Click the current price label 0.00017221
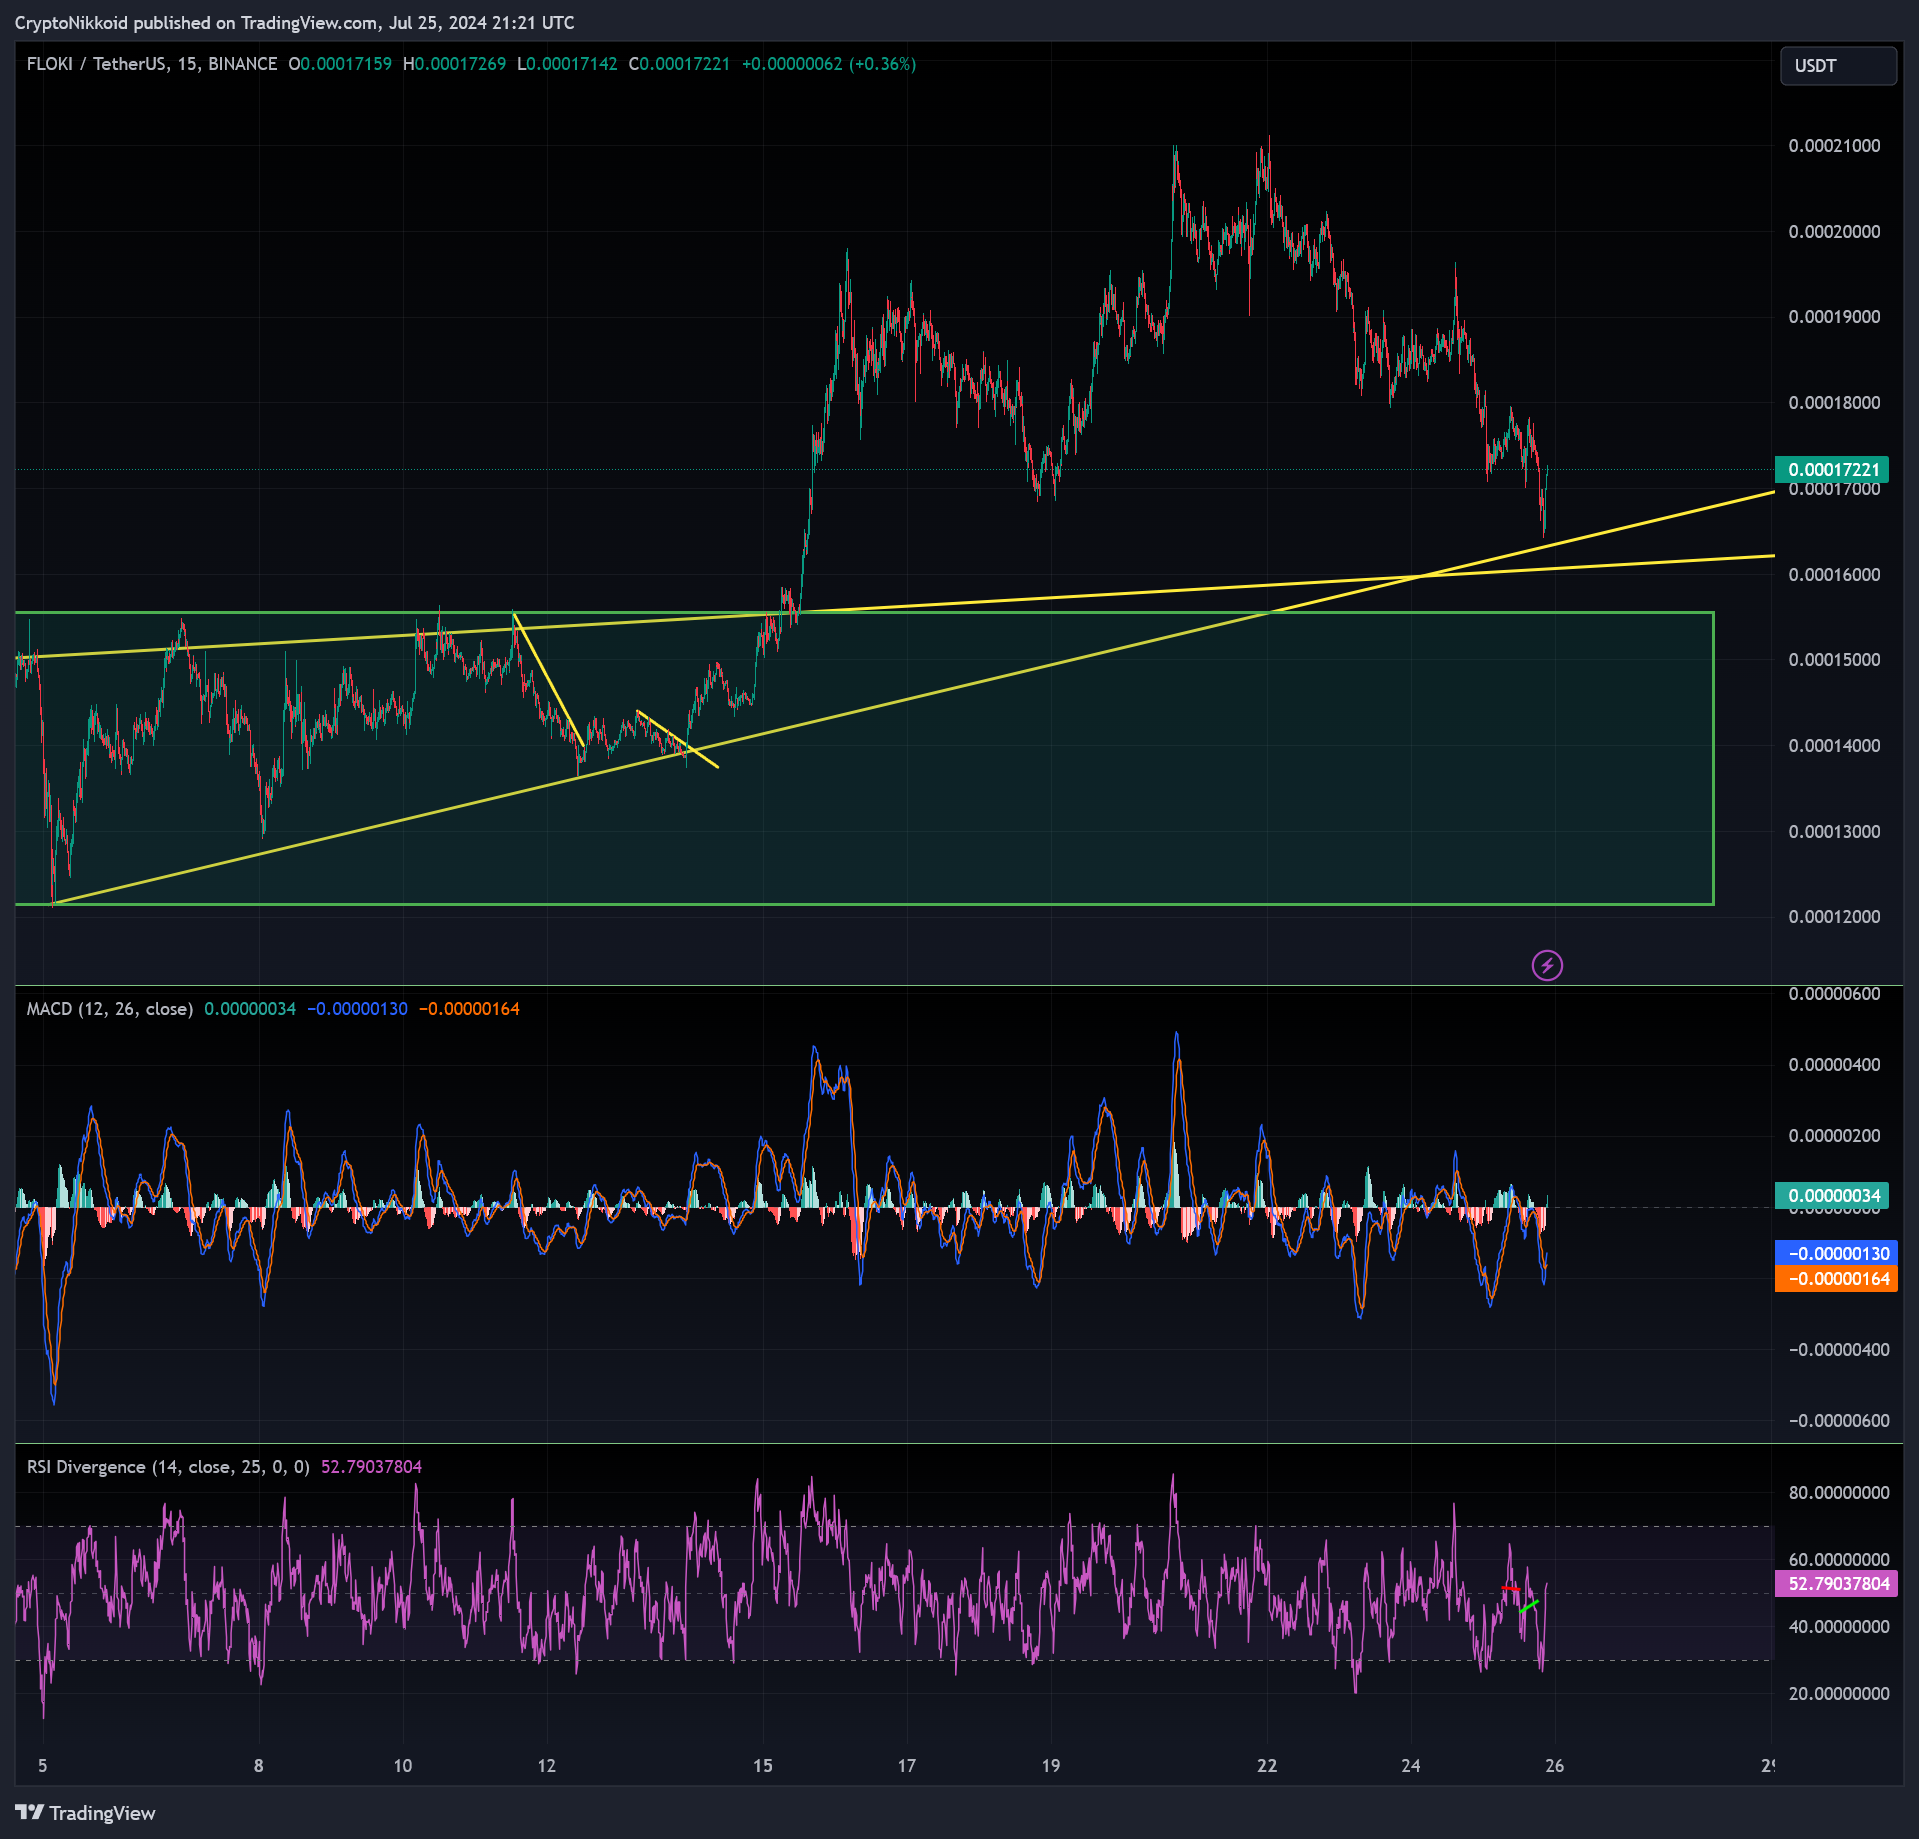 point(1833,470)
